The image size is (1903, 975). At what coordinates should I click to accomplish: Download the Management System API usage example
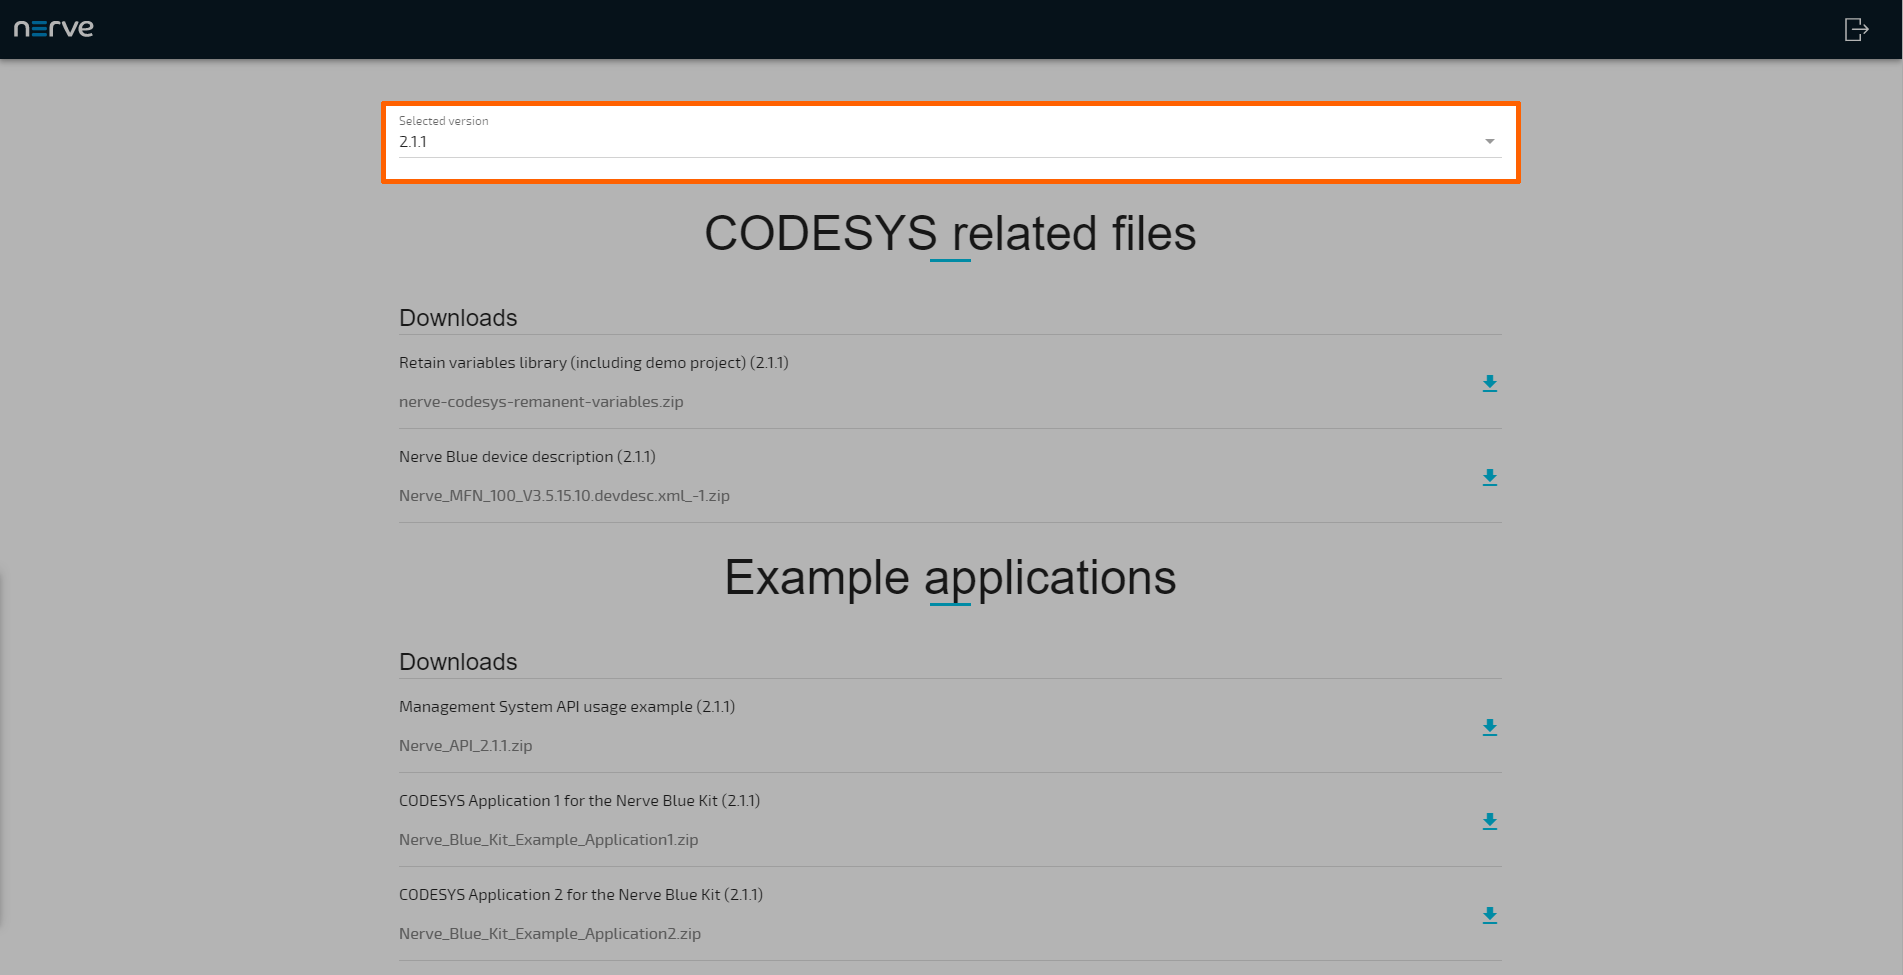click(x=1489, y=727)
